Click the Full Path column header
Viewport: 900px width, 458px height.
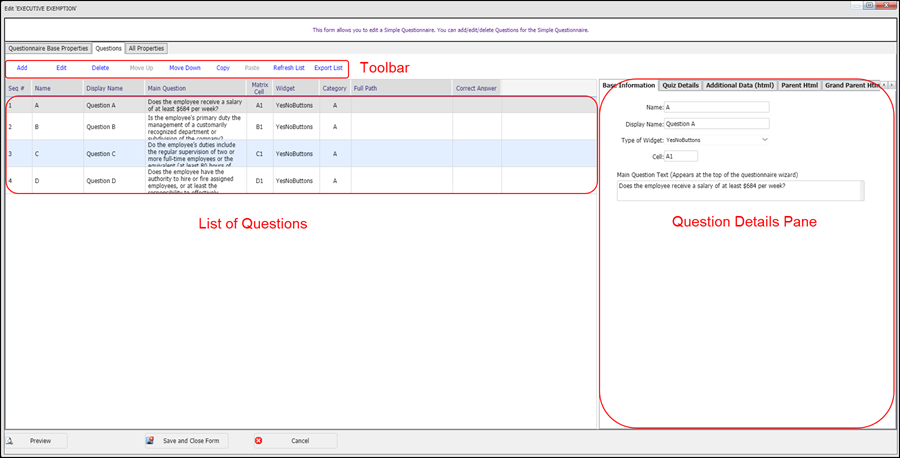[401, 88]
